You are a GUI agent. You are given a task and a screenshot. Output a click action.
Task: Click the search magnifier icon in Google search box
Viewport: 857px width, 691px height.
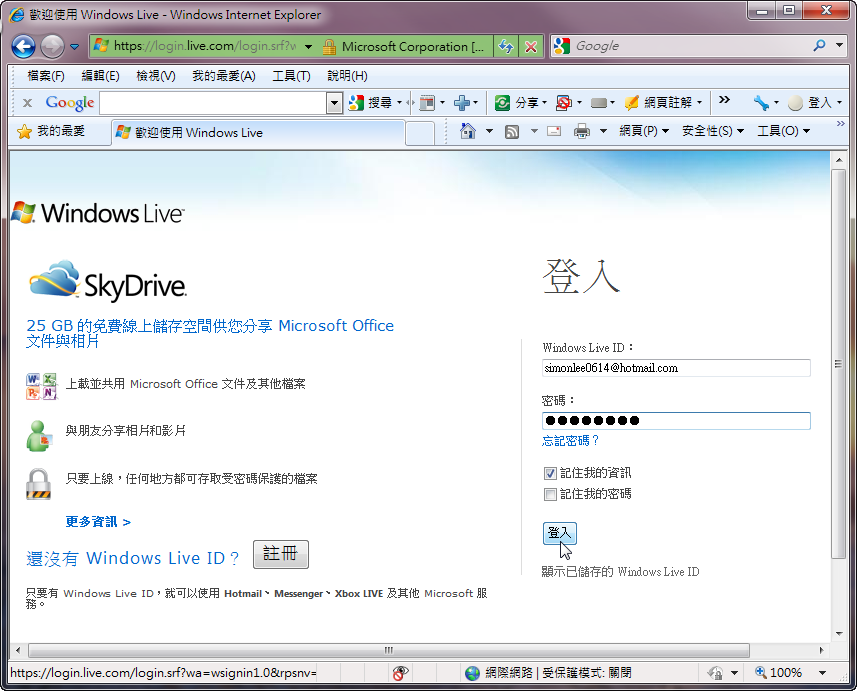point(819,45)
